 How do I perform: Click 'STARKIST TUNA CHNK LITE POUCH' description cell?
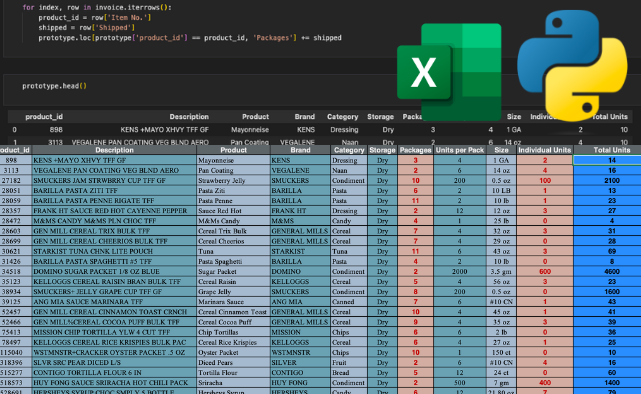[x=114, y=251]
